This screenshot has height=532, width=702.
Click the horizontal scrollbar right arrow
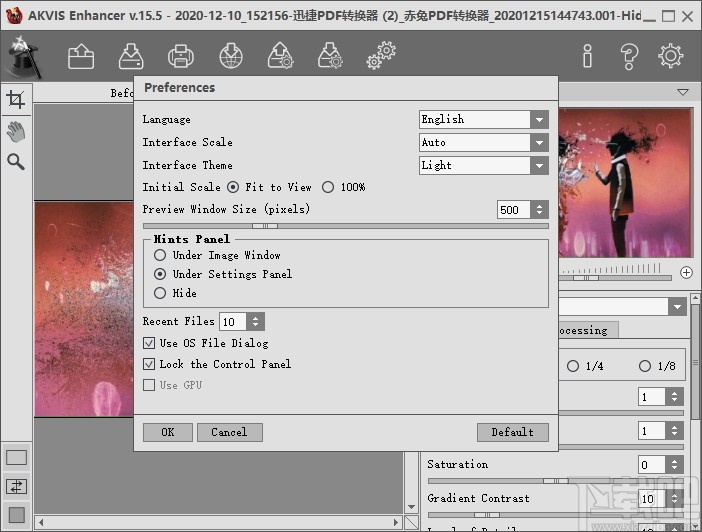396,522
